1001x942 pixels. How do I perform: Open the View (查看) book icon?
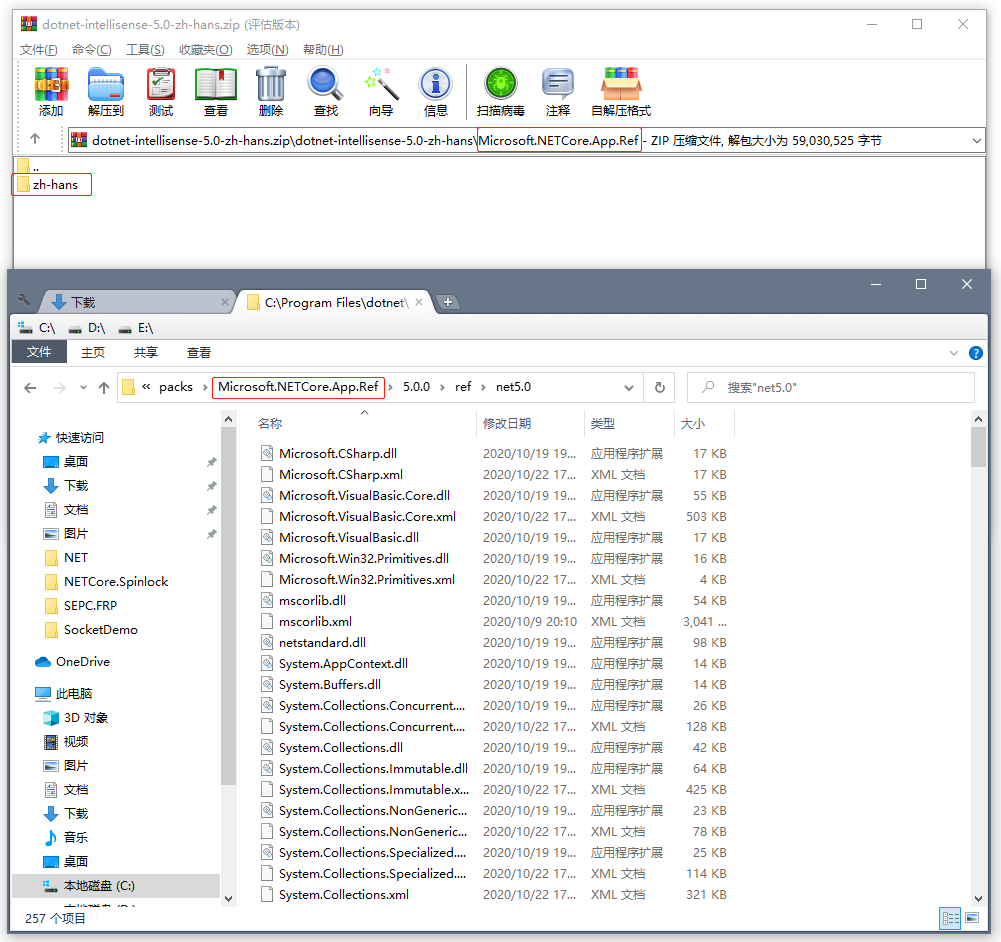pyautogui.click(x=216, y=91)
